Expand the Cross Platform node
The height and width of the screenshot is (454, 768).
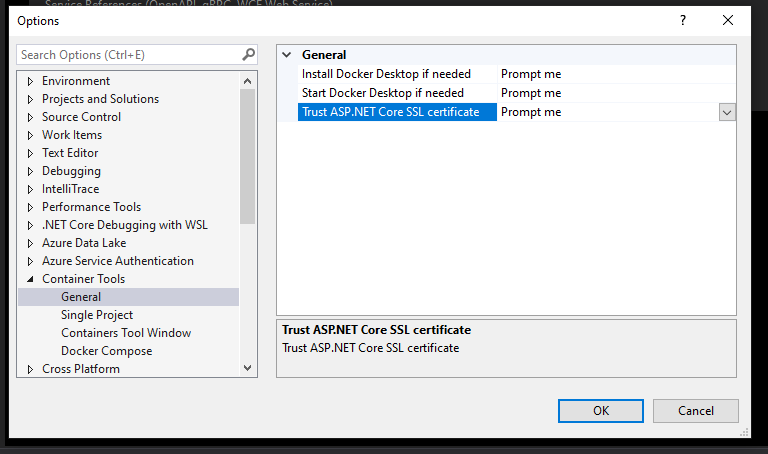(x=30, y=369)
